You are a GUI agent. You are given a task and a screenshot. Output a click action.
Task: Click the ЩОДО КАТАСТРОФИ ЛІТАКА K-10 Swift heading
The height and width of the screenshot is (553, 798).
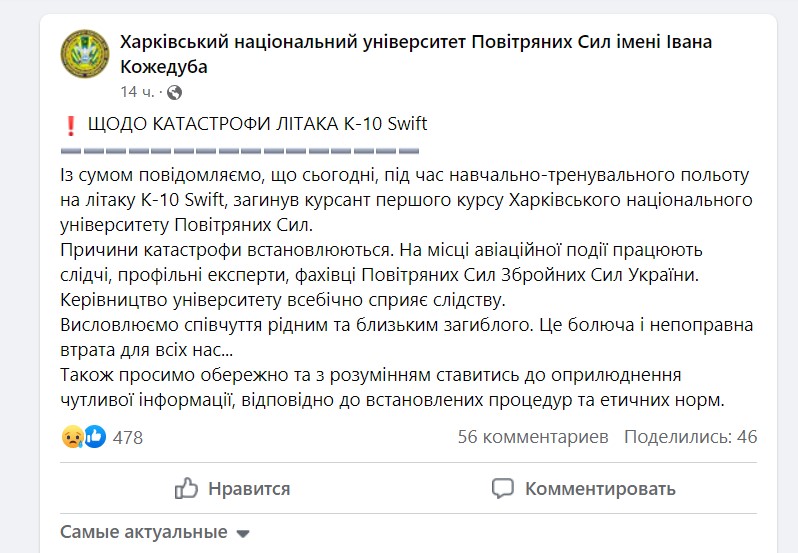pyautogui.click(x=258, y=124)
